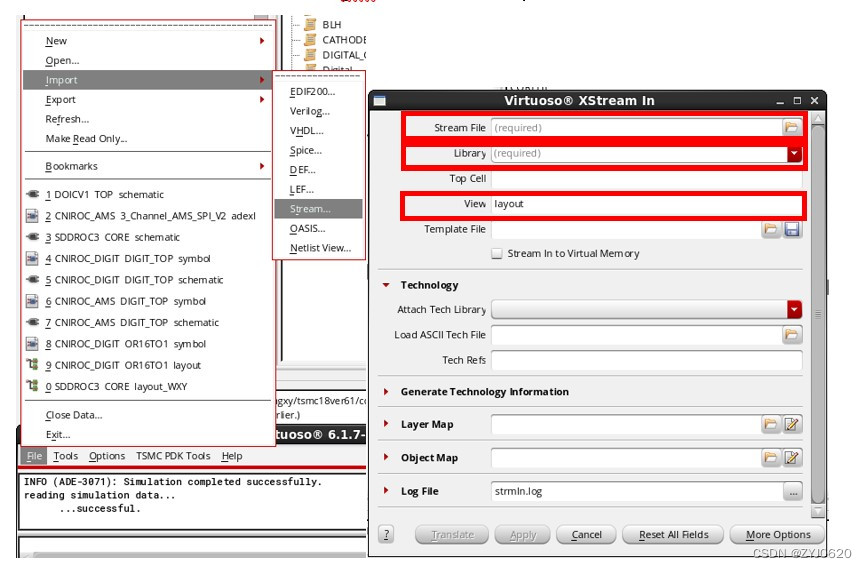
Task: Edit Object Map with pencil icon
Action: click(792, 457)
